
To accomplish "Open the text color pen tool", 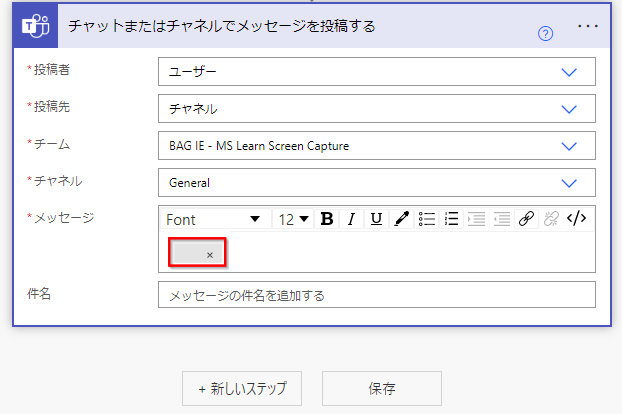I will tap(401, 219).
